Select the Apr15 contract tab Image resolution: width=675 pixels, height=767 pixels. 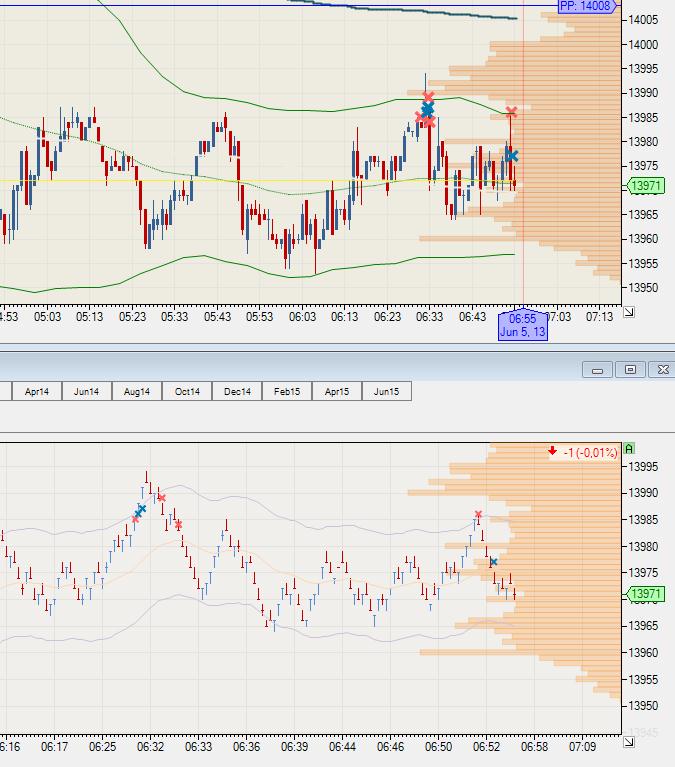point(337,391)
